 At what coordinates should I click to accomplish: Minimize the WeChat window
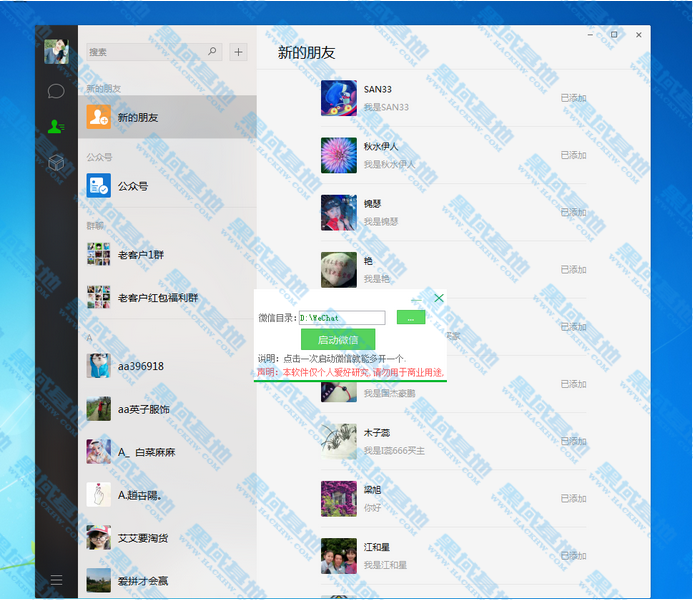[x=590, y=34]
